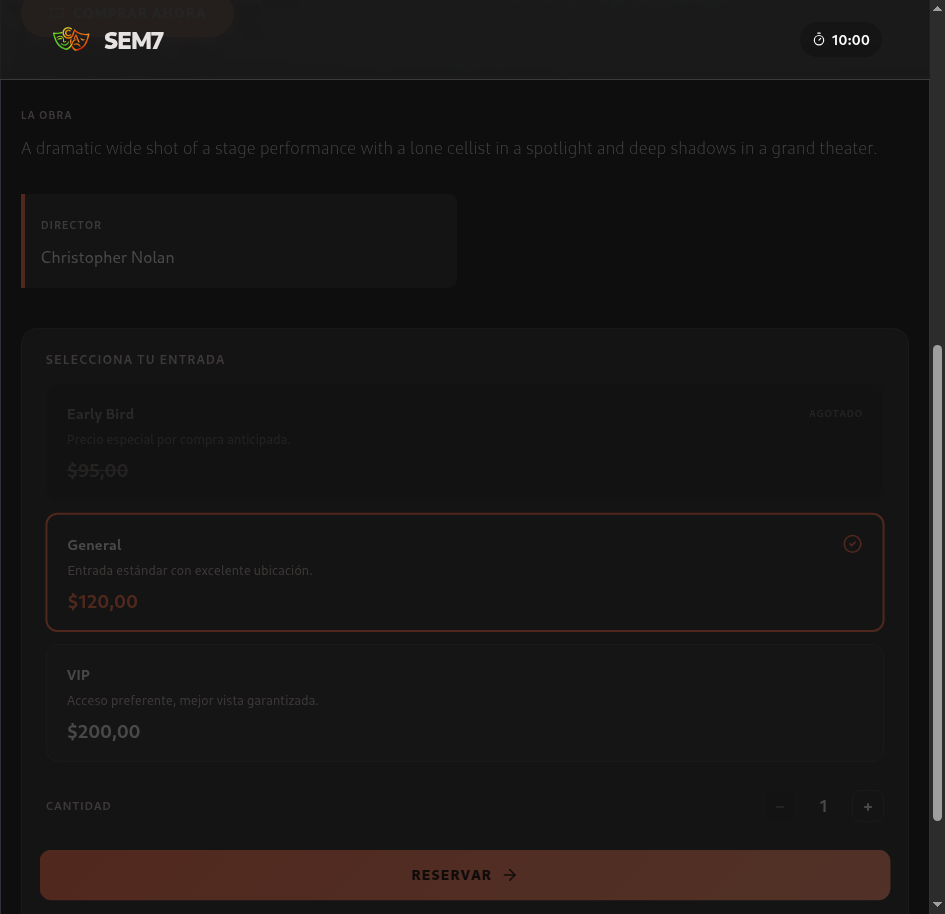The width and height of the screenshot is (945, 914).
Task: Click the crossed-out $95,00 price
Action: [x=98, y=471]
